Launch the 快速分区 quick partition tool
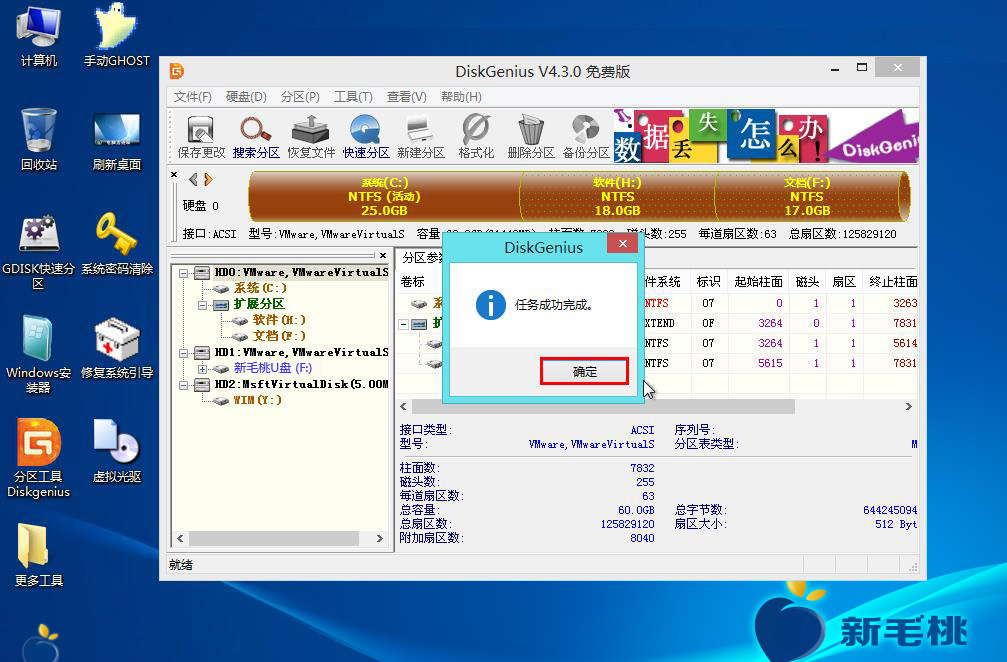The height and width of the screenshot is (662, 1007). pos(365,136)
